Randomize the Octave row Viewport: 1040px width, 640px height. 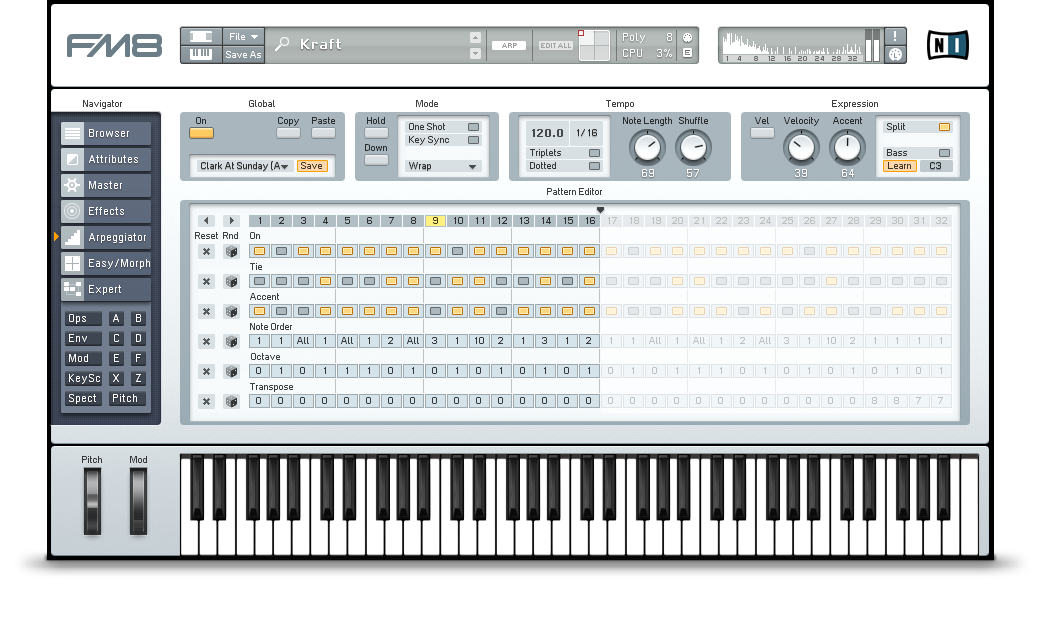pos(231,371)
